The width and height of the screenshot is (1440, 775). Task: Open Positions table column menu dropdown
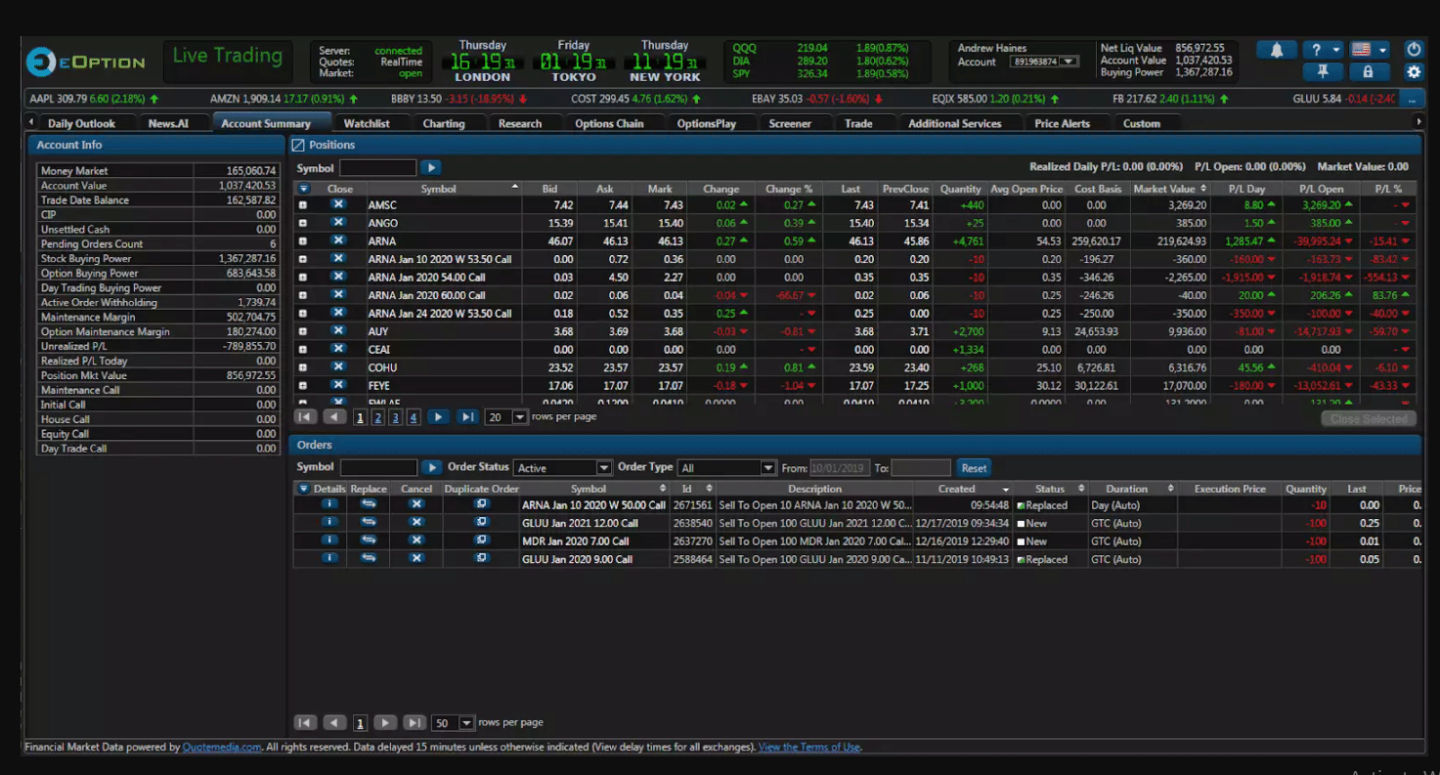coord(304,188)
